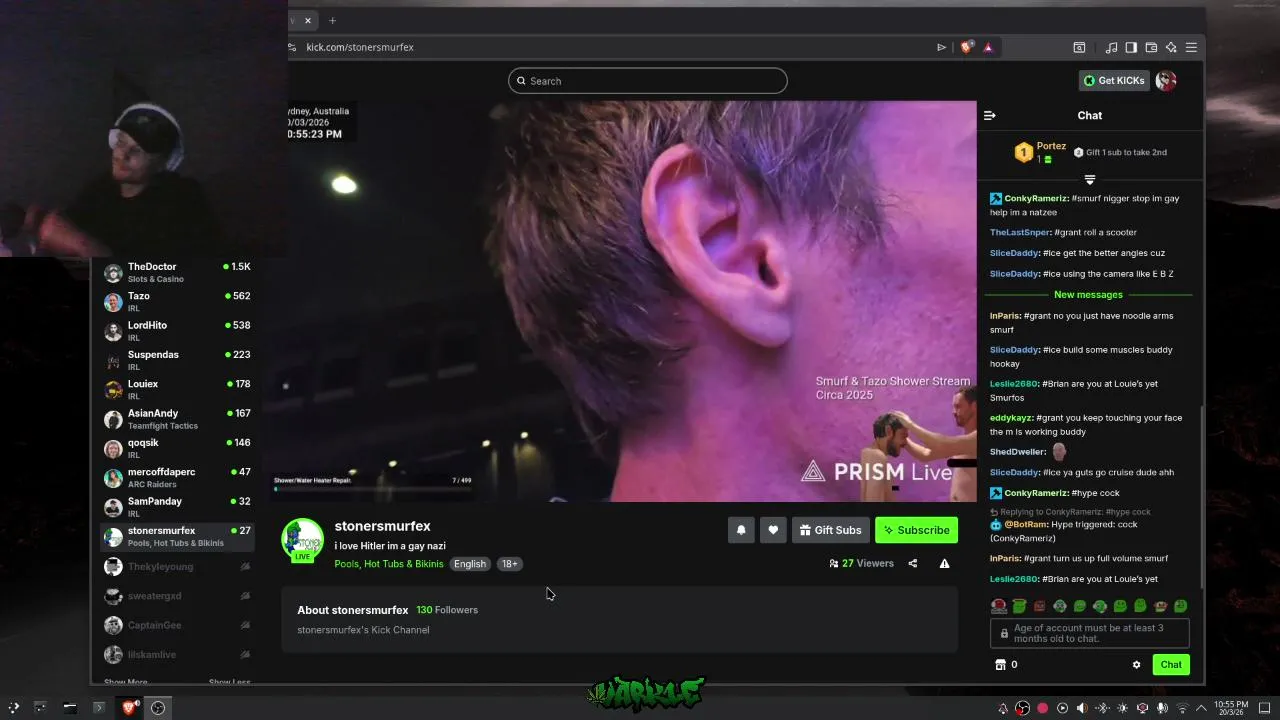The height and width of the screenshot is (720, 1280).
Task: Click the notification bell icon for stonersmurfex
Action: pyautogui.click(x=741, y=530)
